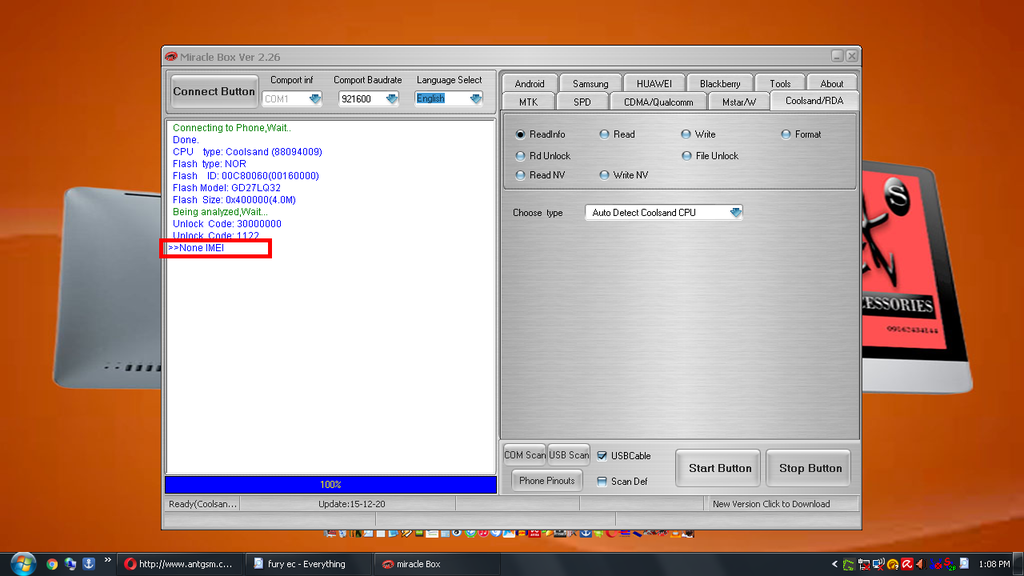Switch to the Opera antgsm taskbar window
Image resolution: width=1024 pixels, height=576 pixels.
[180, 564]
